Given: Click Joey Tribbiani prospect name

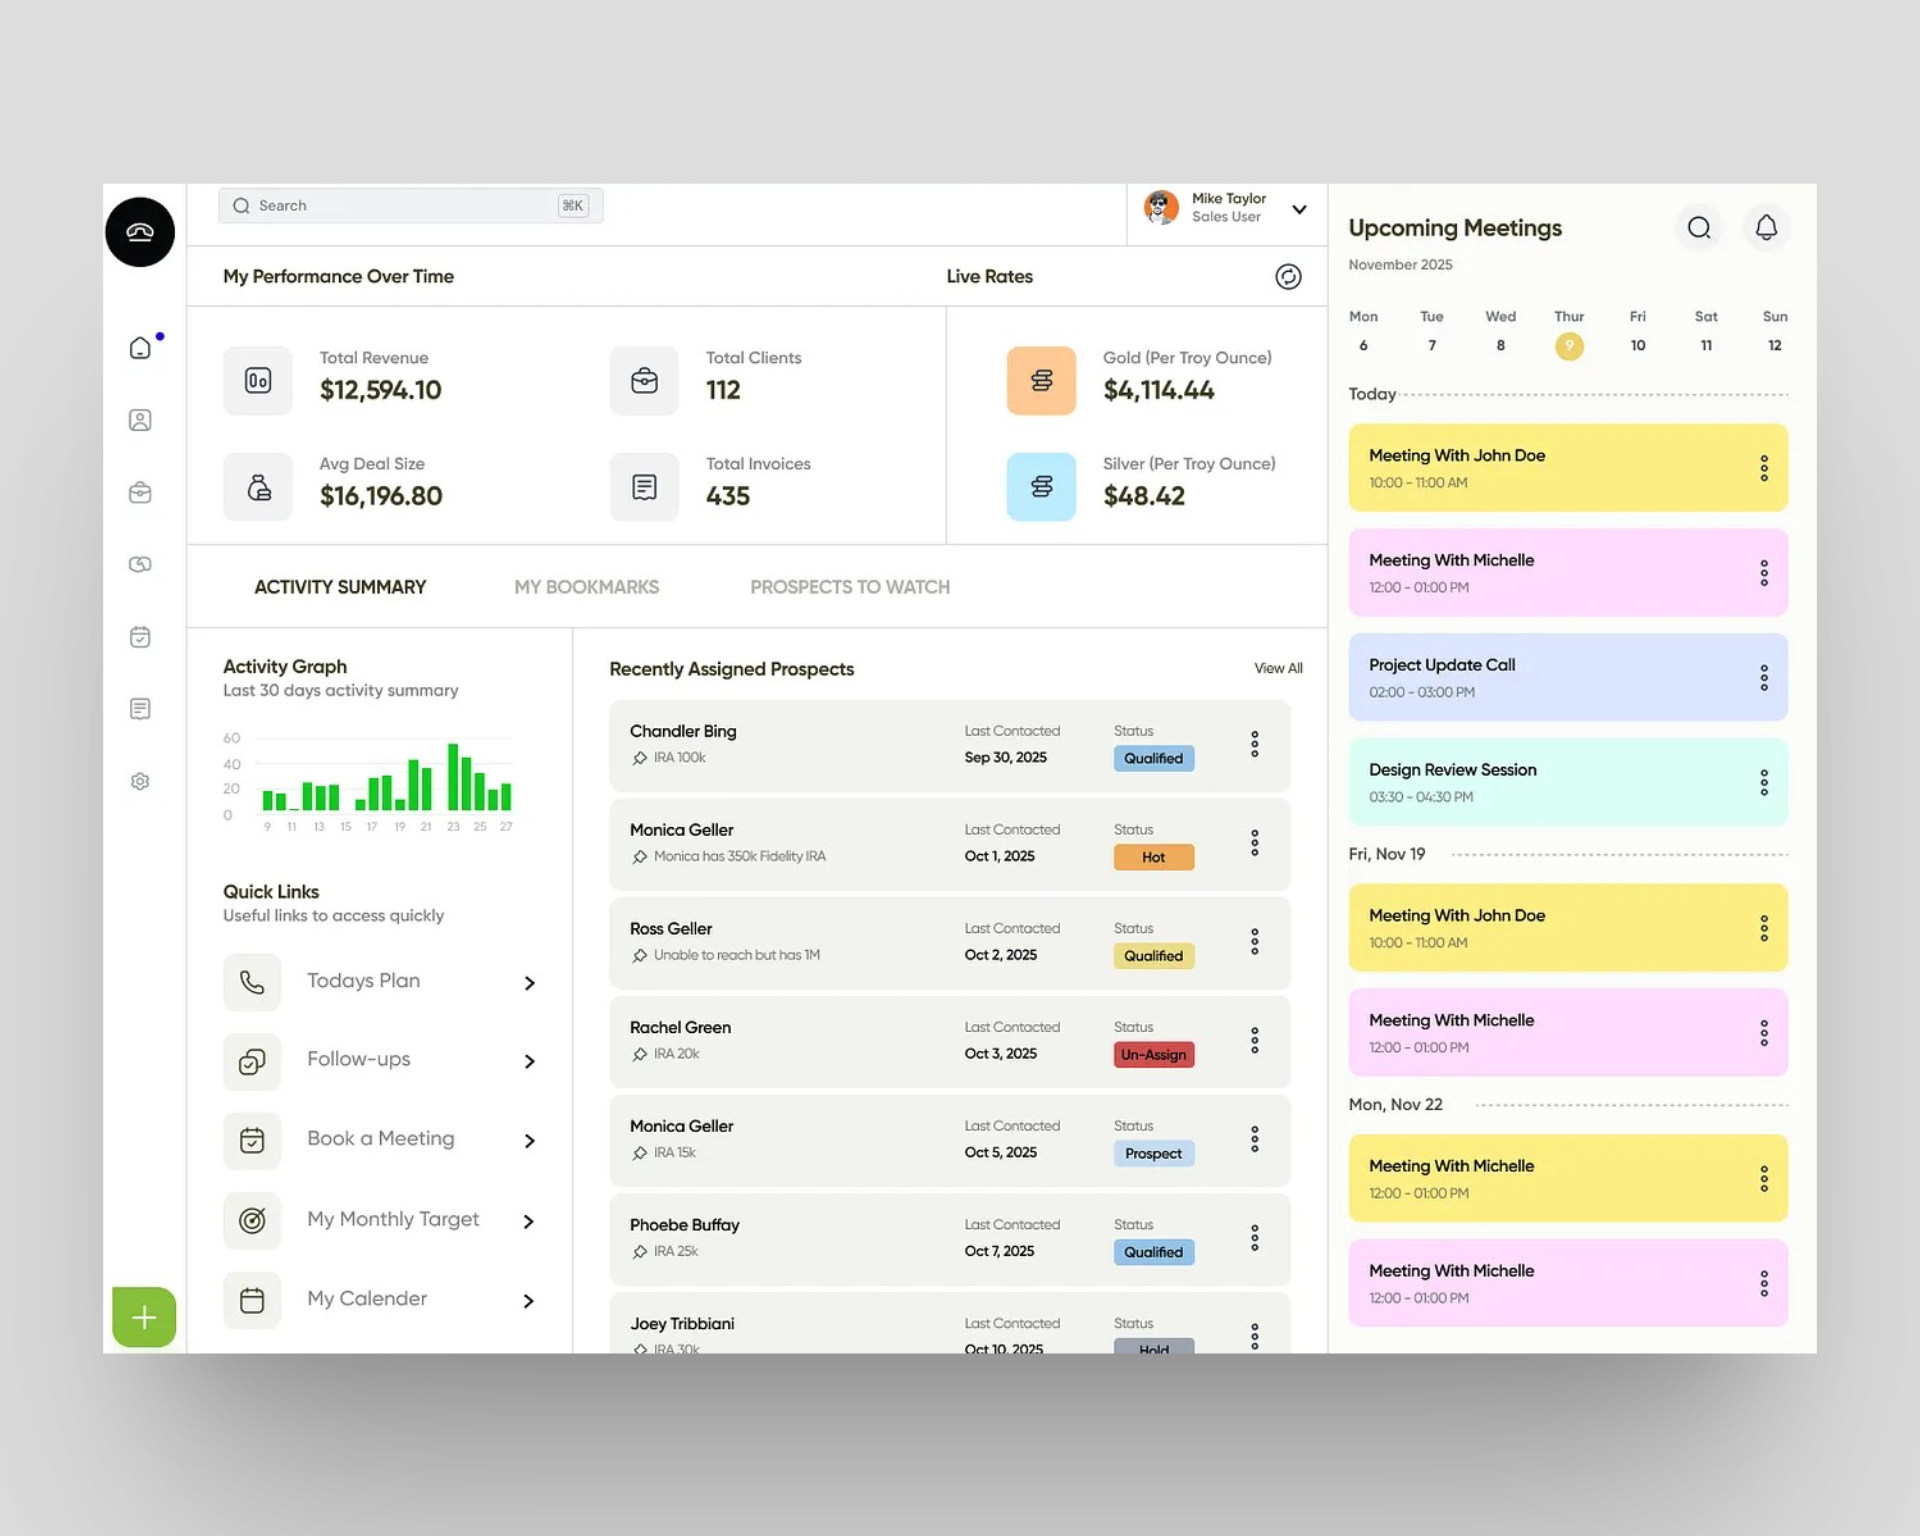Looking at the screenshot, I should pyautogui.click(x=682, y=1323).
